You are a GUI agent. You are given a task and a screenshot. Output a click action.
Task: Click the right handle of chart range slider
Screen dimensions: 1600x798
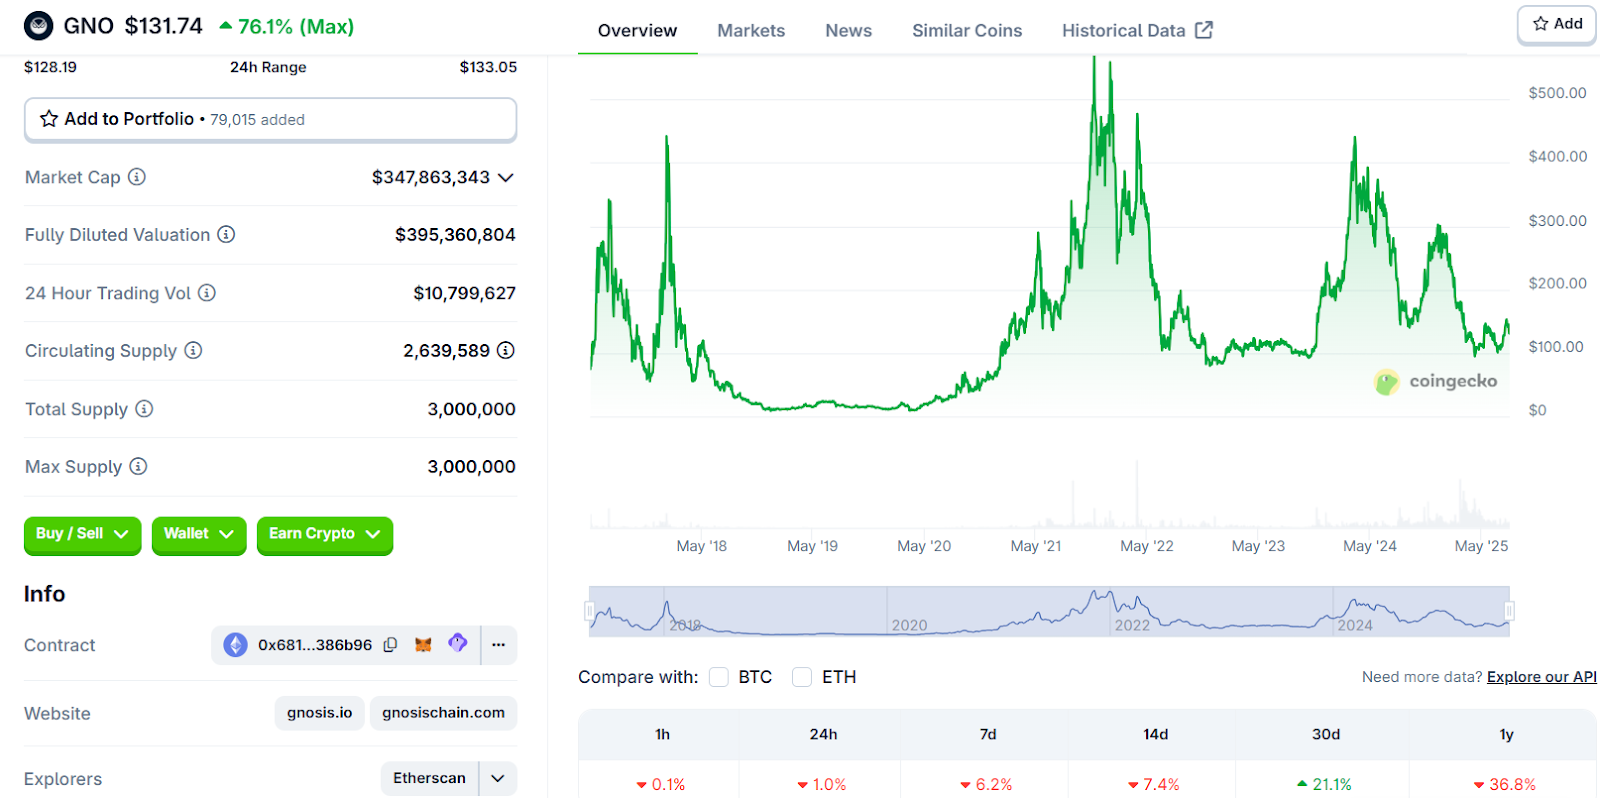tap(1509, 611)
